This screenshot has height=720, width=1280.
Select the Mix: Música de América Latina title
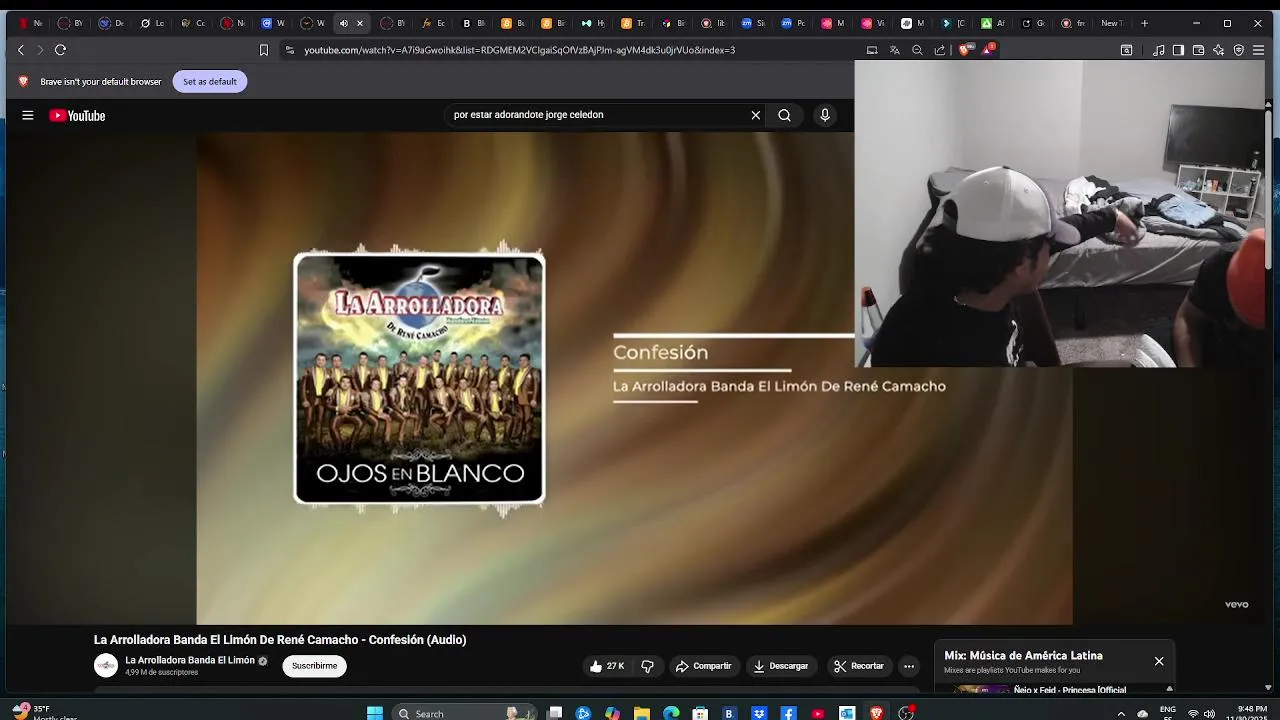(x=1023, y=656)
